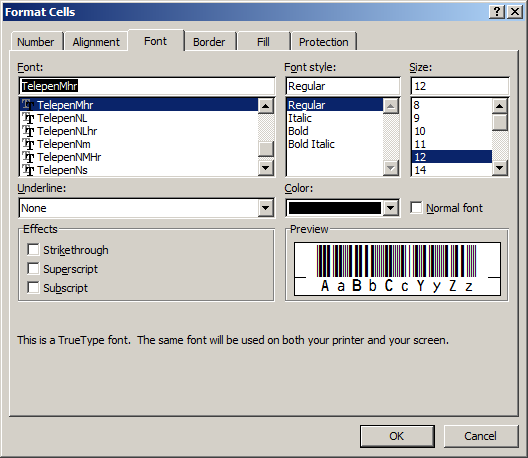Click the TrueType icon beside TelepenNs
This screenshot has height=458, width=528.
28,170
